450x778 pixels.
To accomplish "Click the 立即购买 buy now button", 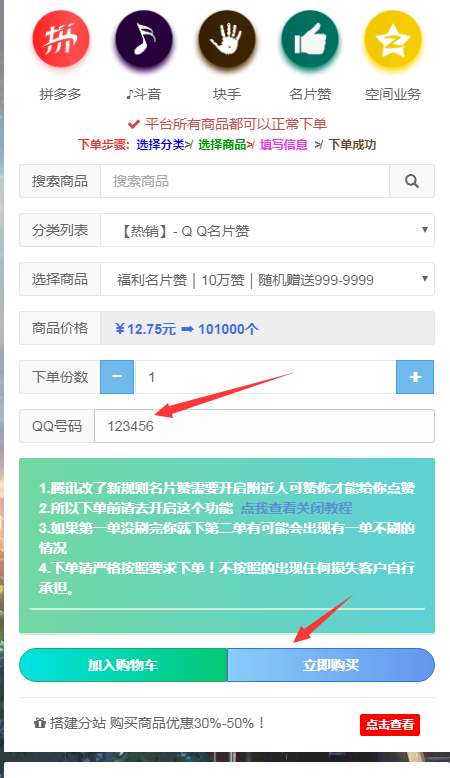I will 331,665.
